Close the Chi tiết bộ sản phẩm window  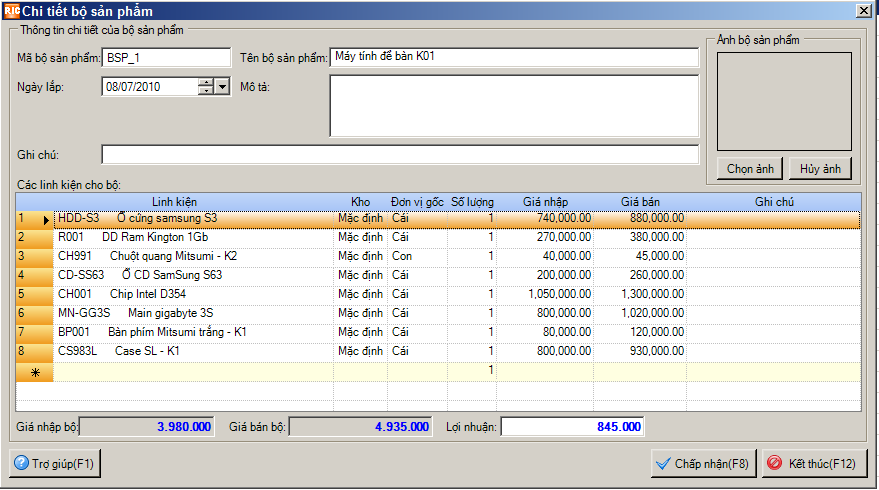(863, 11)
